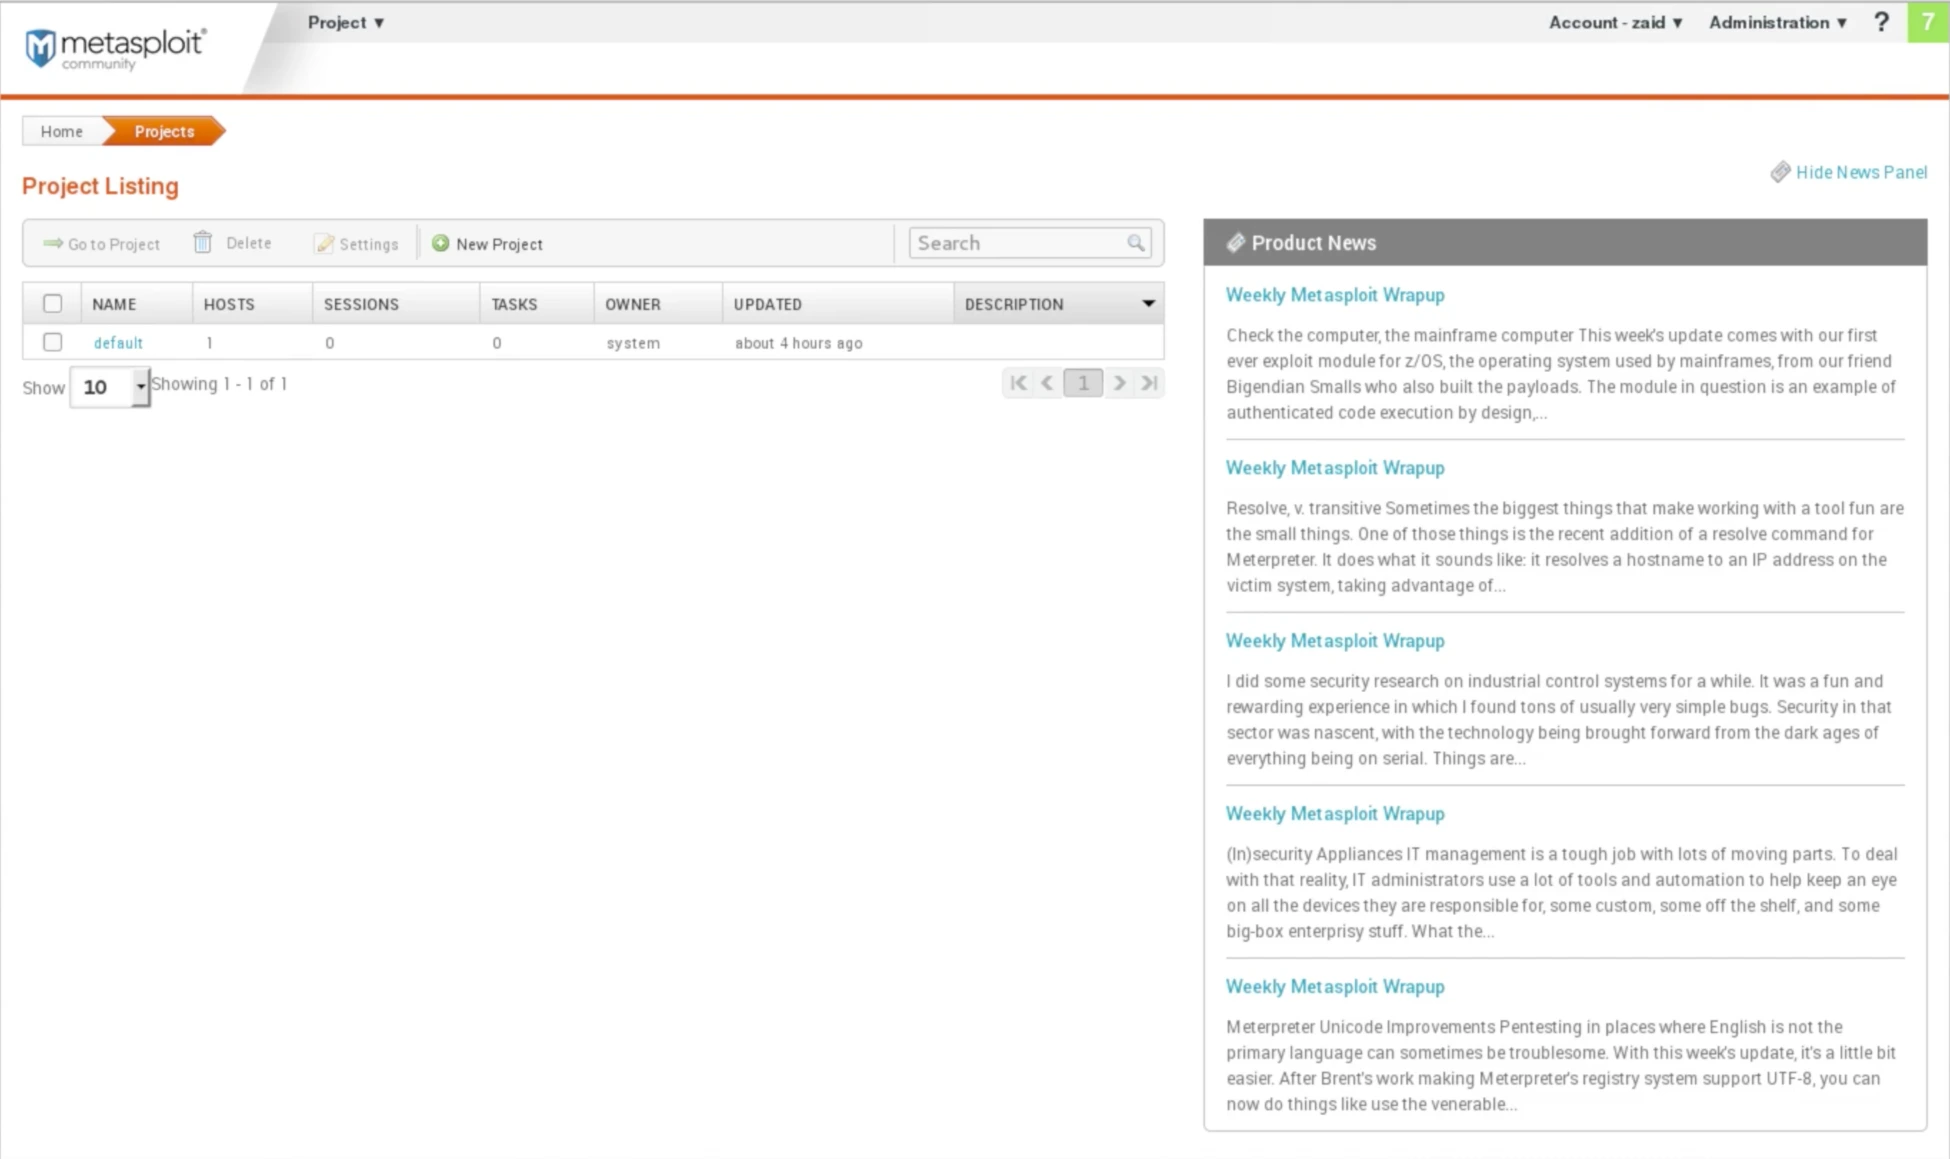Check the box for the default project
Image resolution: width=1950 pixels, height=1159 pixels.
click(x=53, y=342)
